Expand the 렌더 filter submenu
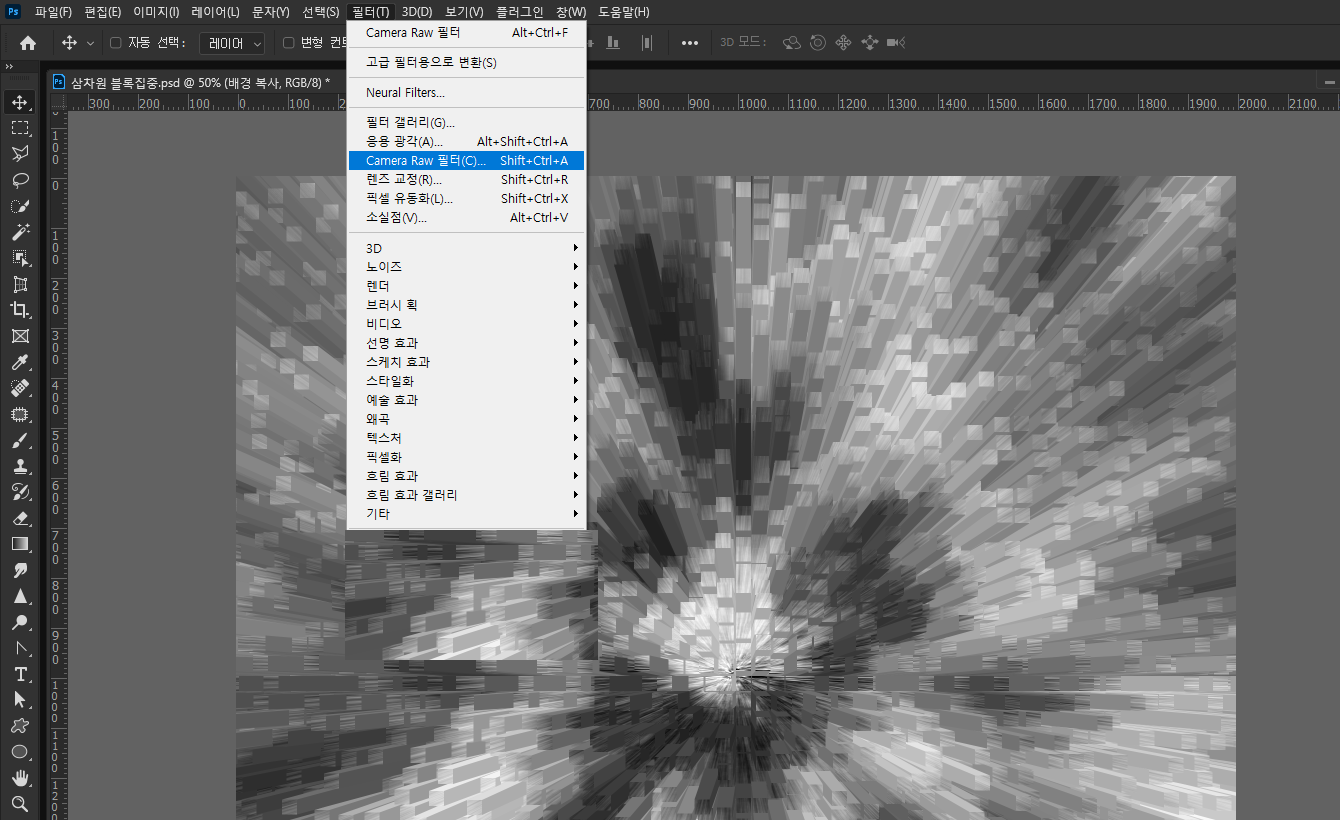 click(x=466, y=286)
